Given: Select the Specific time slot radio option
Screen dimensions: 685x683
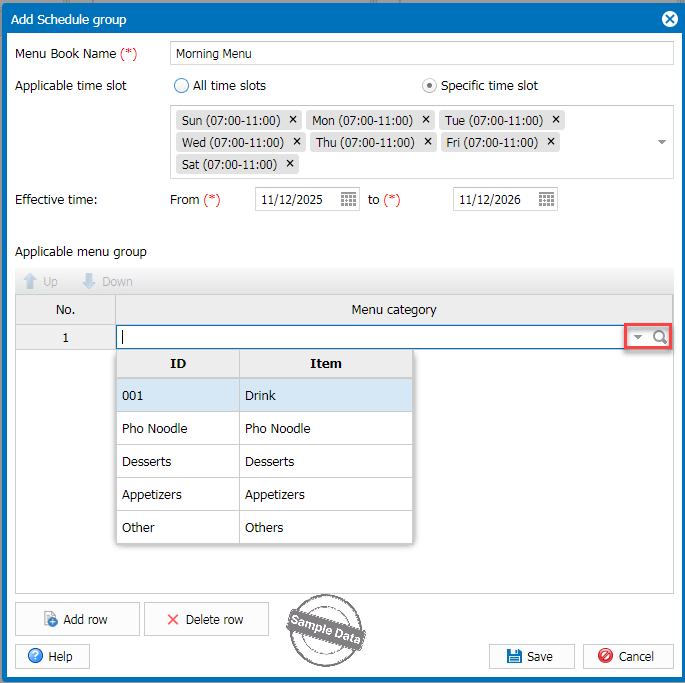Looking at the screenshot, I should tap(429, 86).
